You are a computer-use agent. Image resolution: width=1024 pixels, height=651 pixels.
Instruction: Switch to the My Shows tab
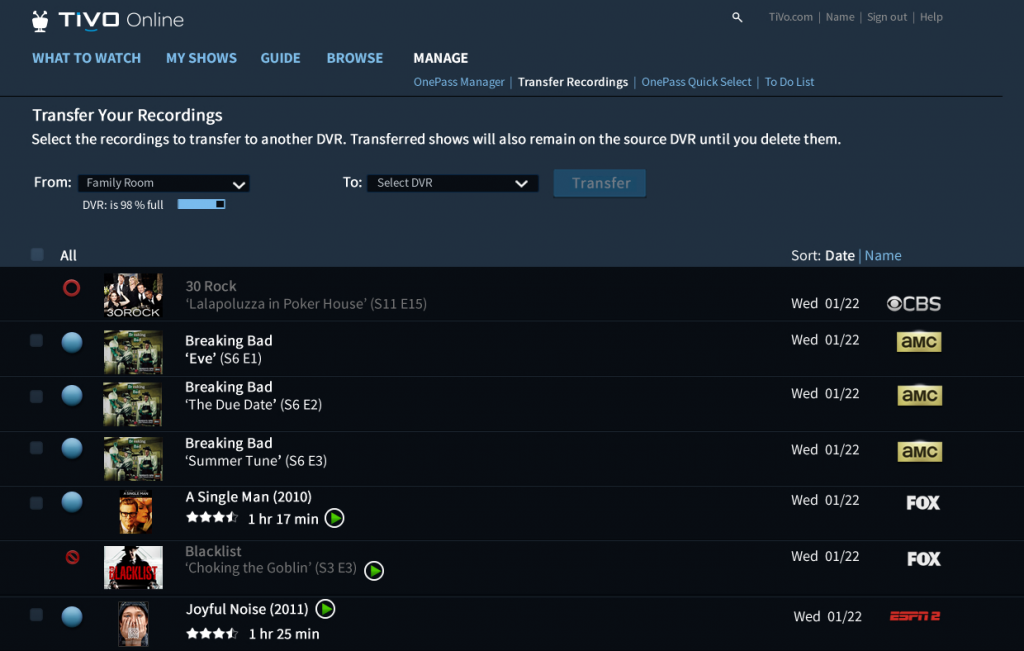click(x=201, y=58)
